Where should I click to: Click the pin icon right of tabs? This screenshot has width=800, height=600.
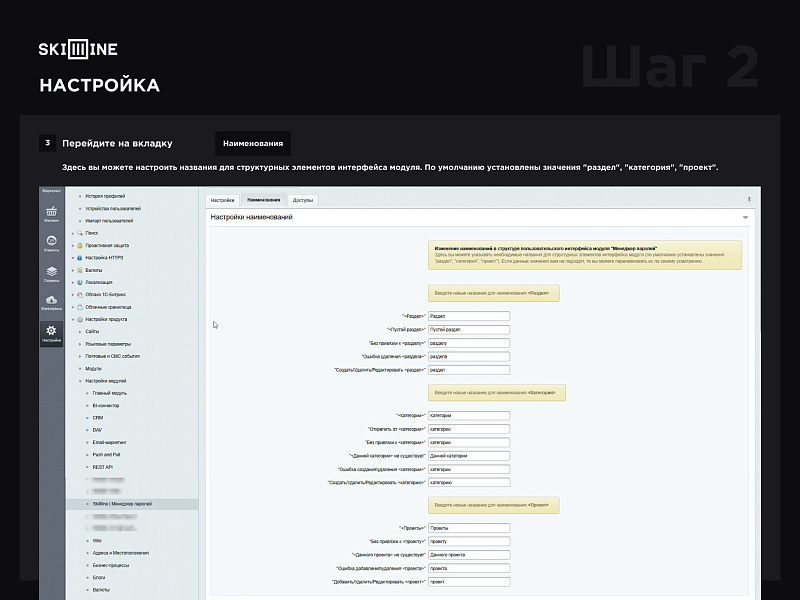749,200
